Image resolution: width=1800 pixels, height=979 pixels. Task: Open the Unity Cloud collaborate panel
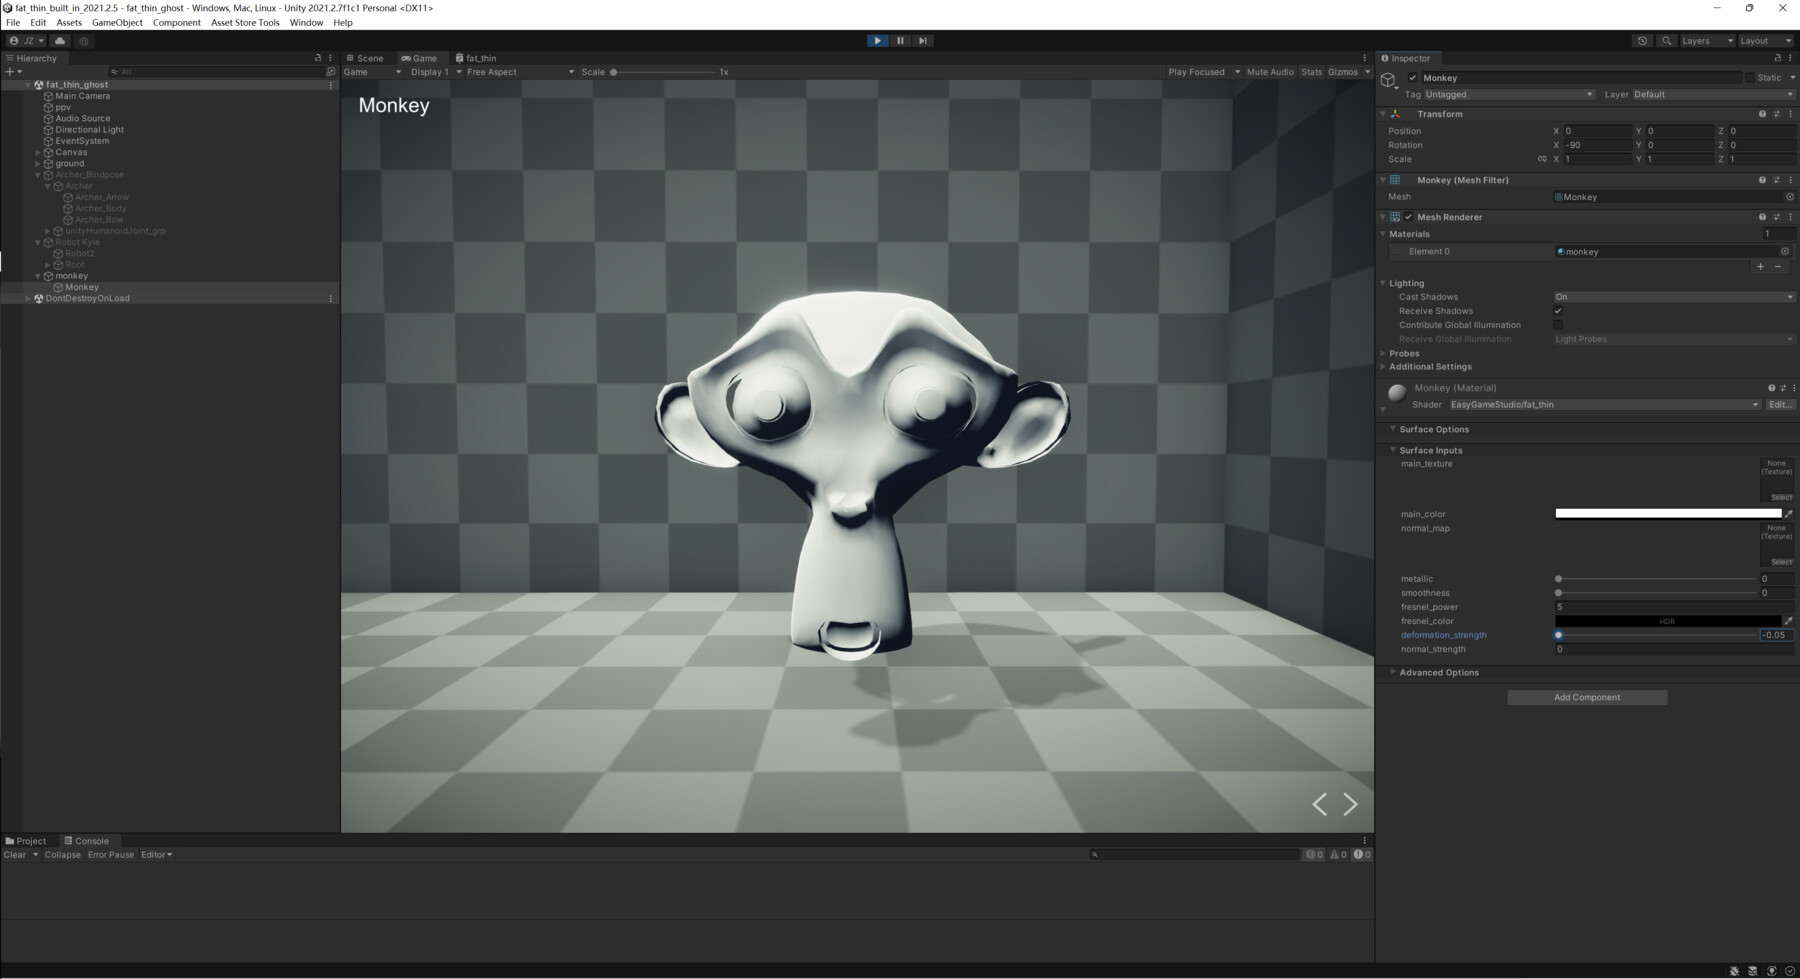[60, 40]
